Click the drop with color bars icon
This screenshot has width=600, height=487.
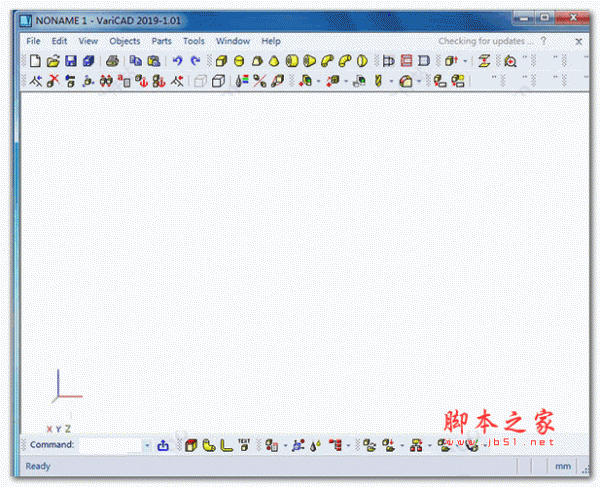[x=242, y=81]
